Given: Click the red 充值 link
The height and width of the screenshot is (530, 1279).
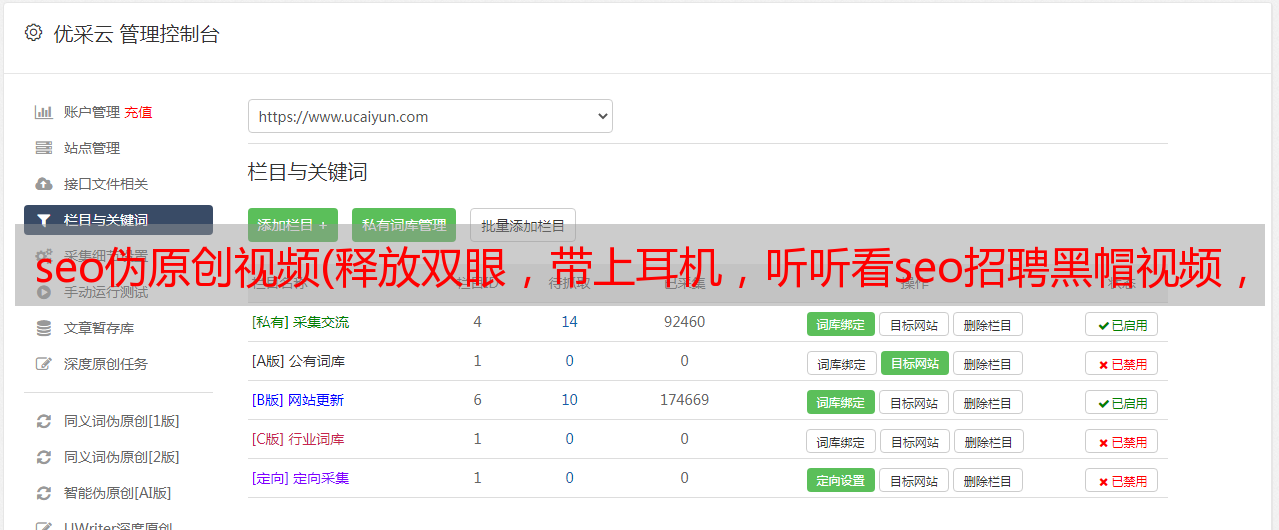Looking at the screenshot, I should [138, 112].
